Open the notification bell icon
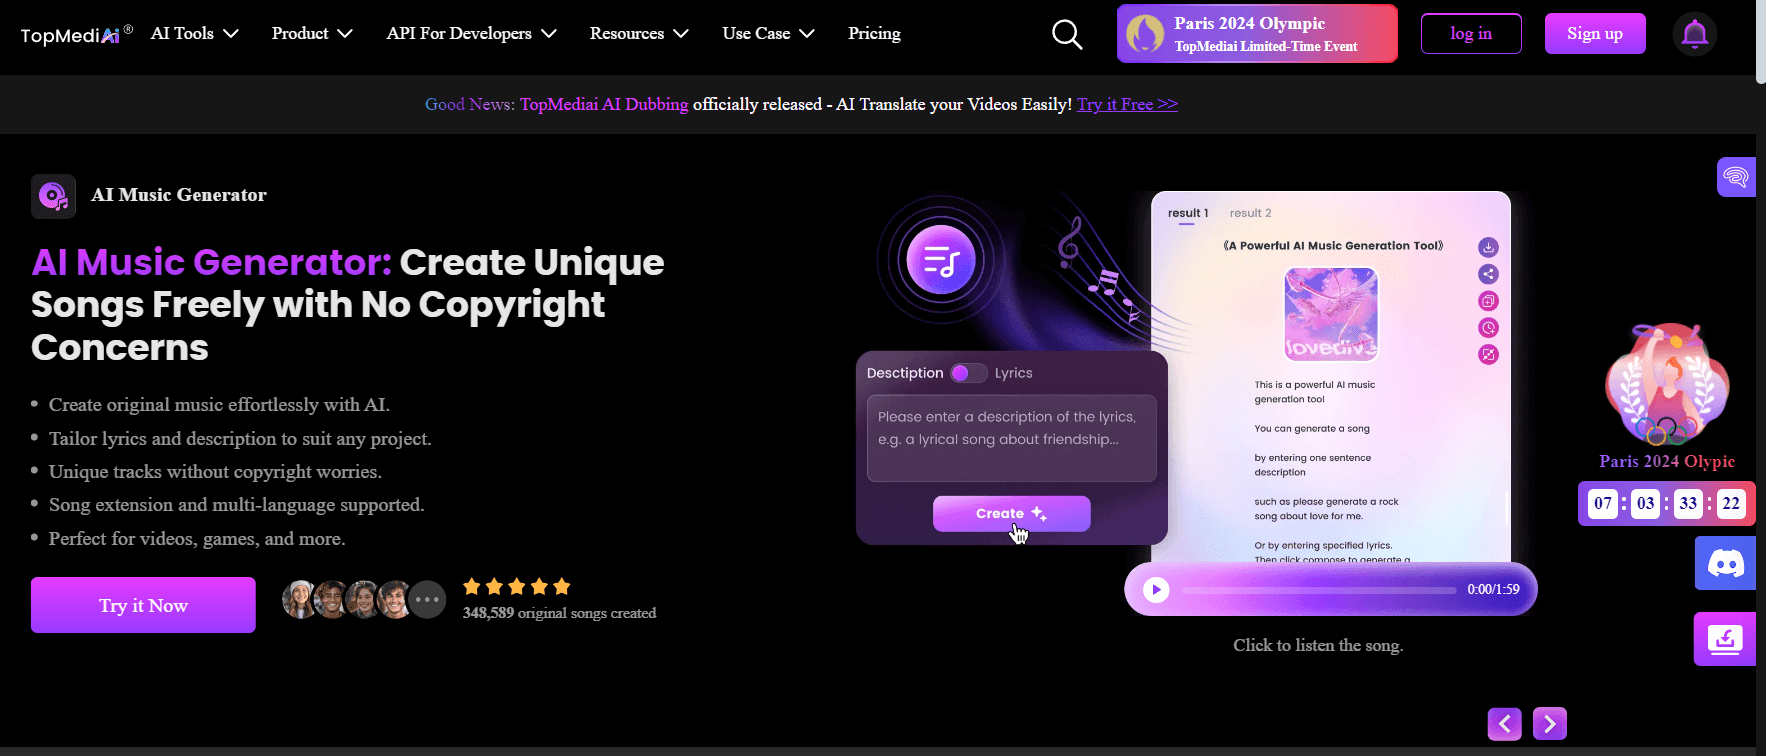The image size is (1766, 756). [1694, 35]
